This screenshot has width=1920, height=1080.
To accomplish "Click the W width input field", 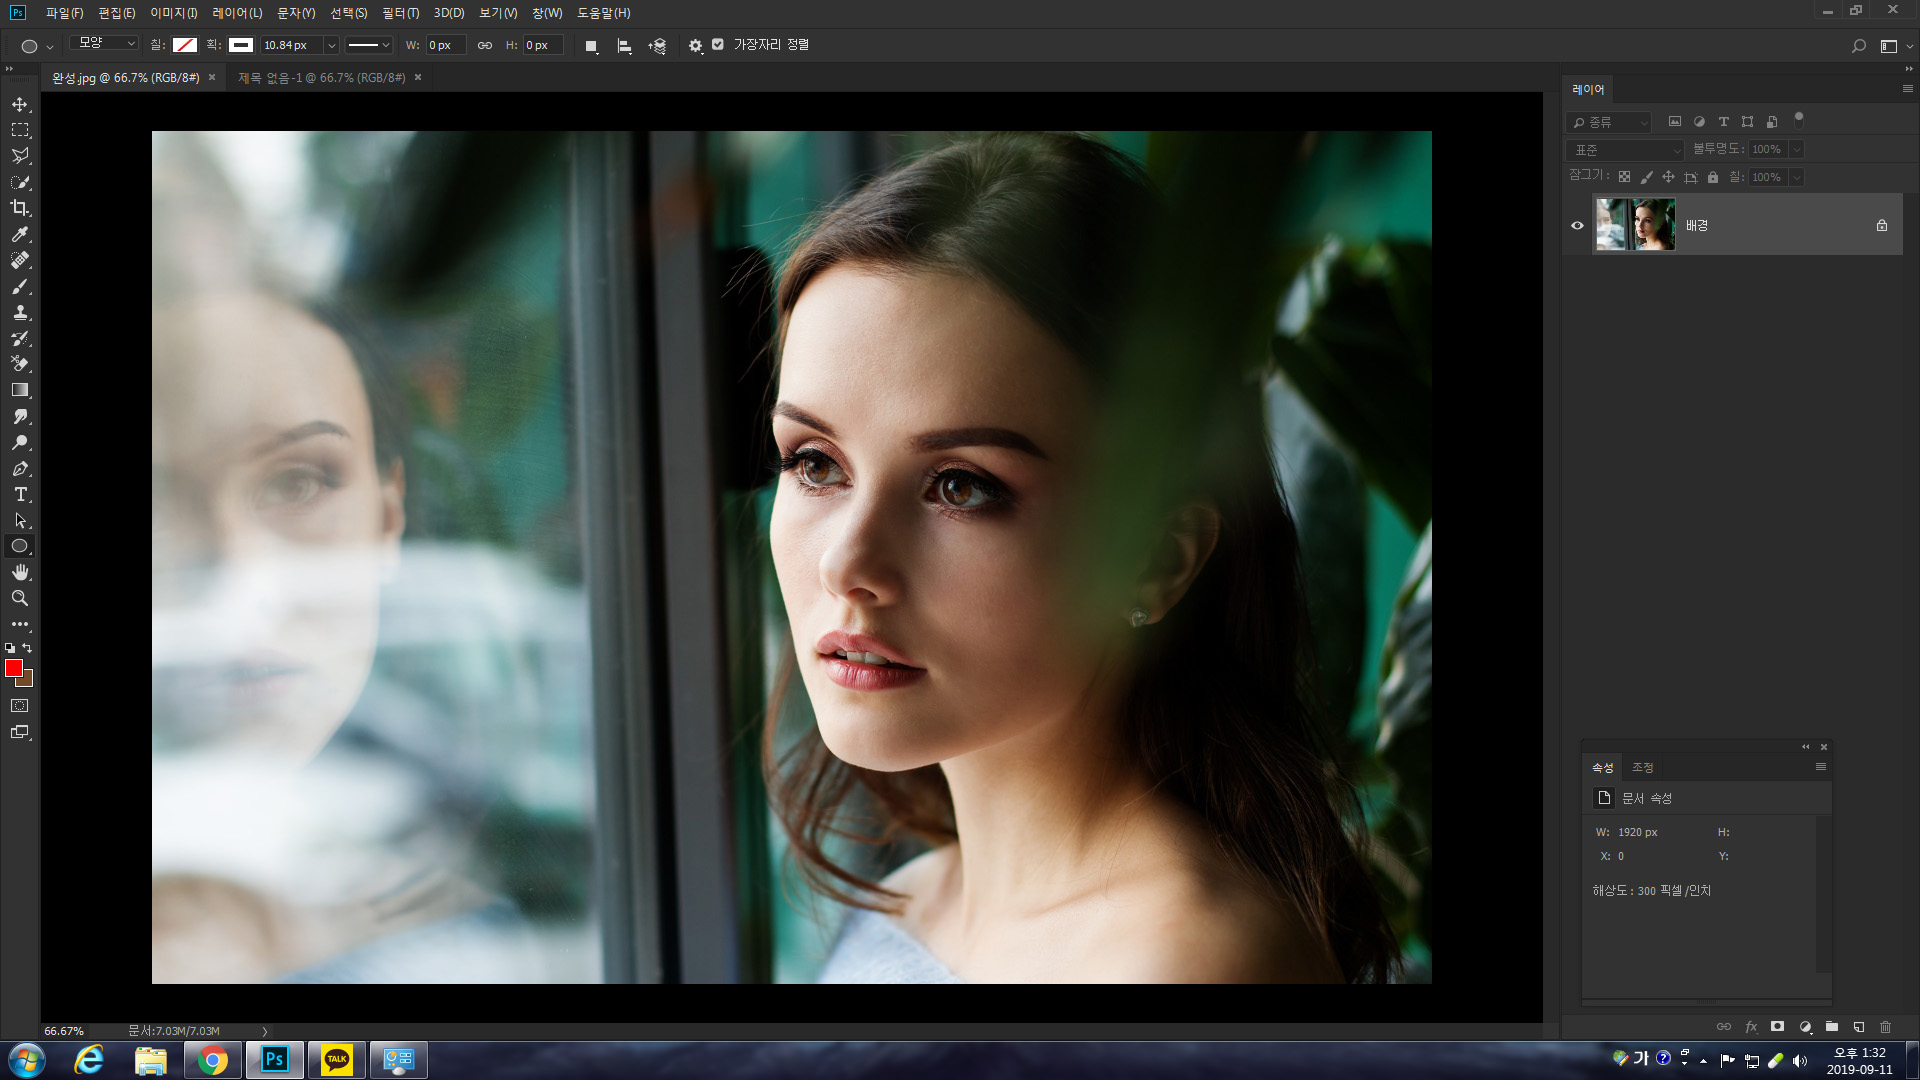I will pos(445,45).
